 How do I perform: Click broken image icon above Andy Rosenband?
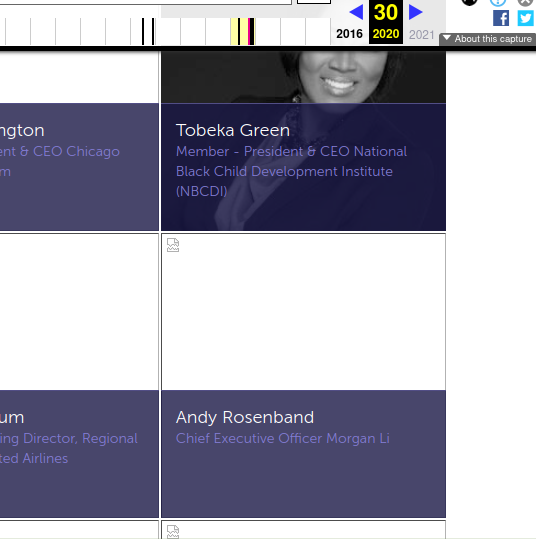pyautogui.click(x=173, y=245)
